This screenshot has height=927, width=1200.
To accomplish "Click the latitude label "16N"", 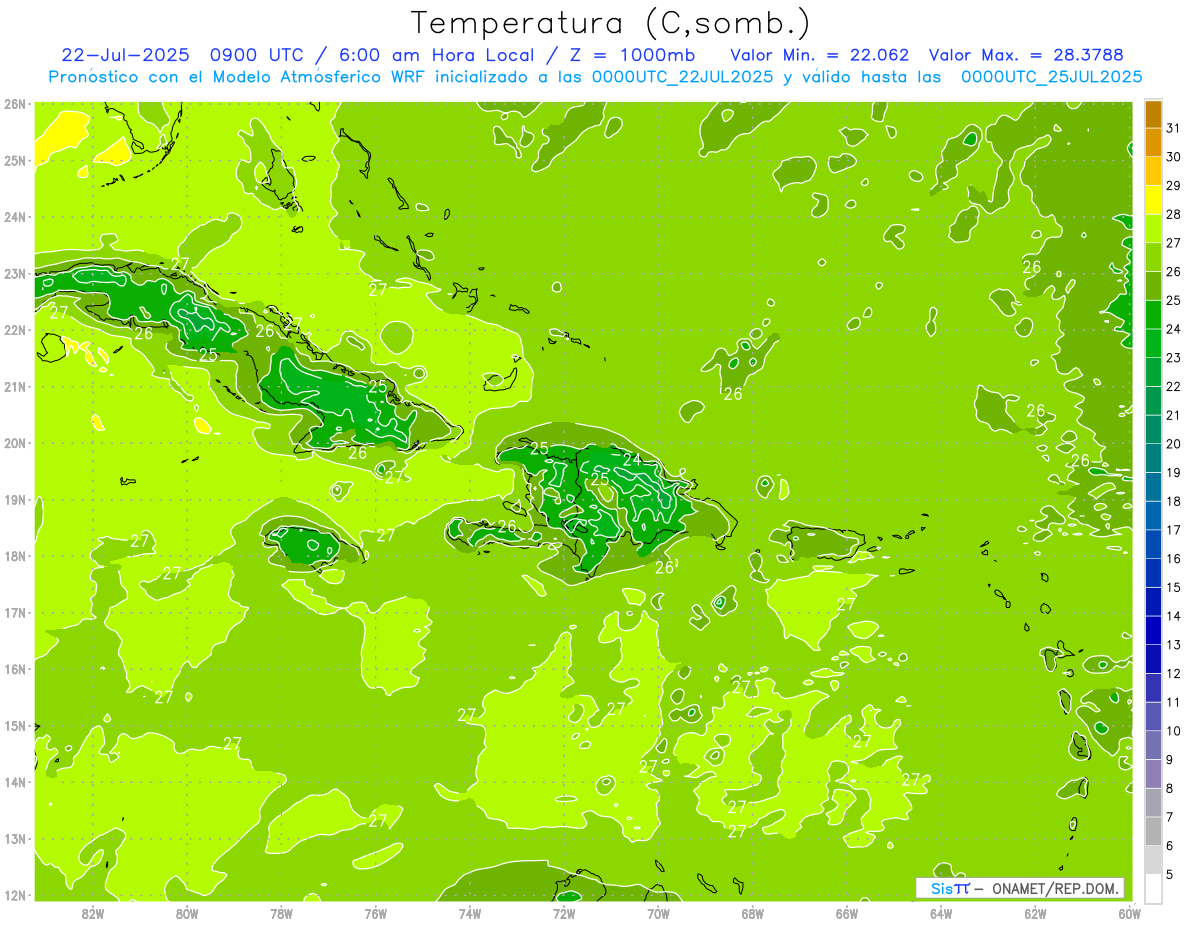I will 15,669.
